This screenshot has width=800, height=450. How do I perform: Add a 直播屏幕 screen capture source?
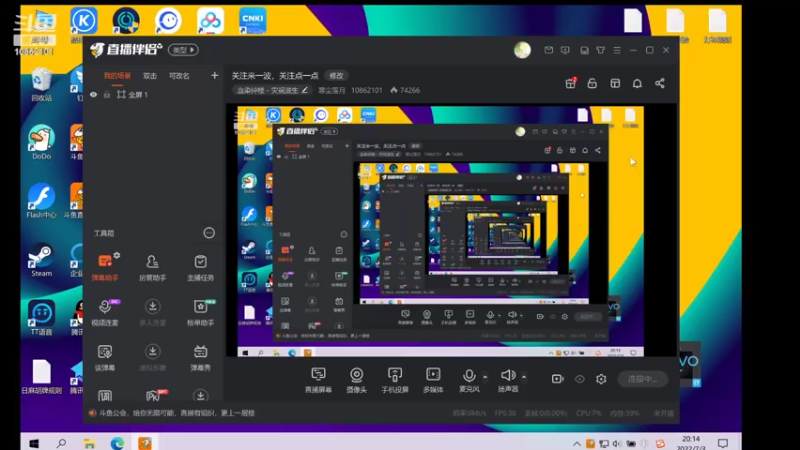[318, 380]
